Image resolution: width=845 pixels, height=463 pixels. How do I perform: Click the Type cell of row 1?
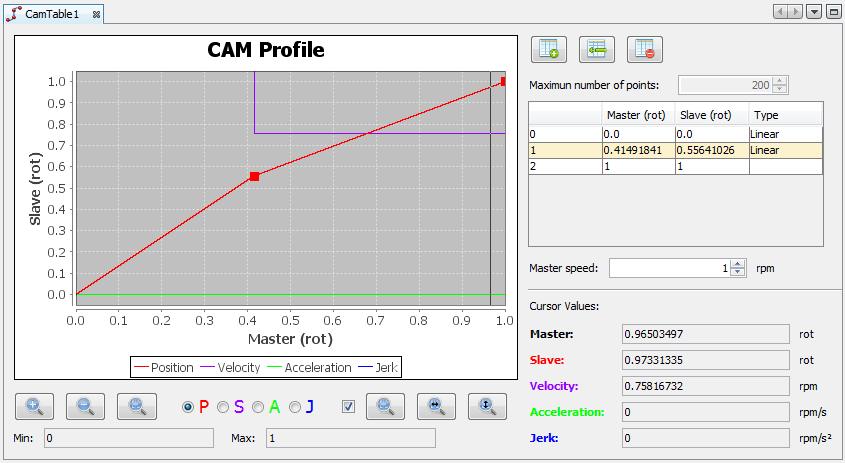click(x=786, y=150)
